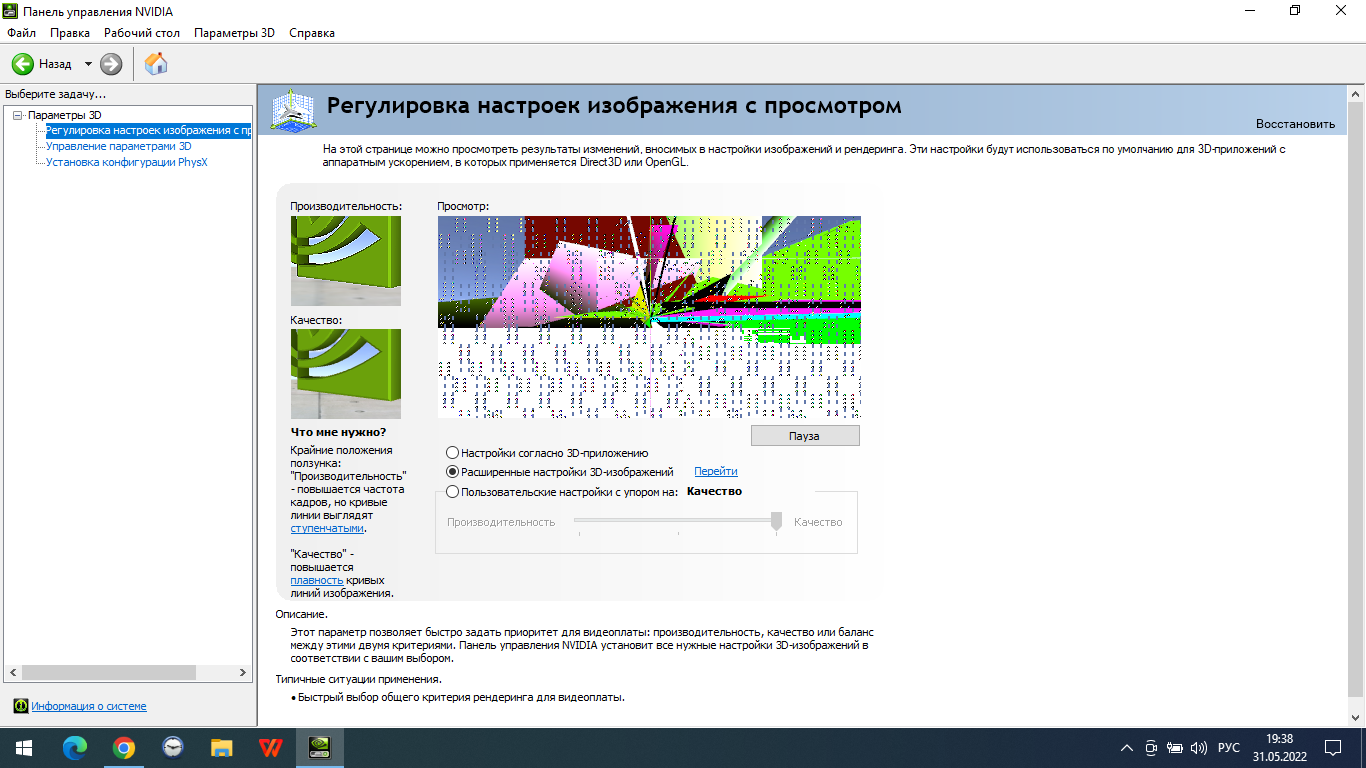This screenshot has width=1366, height=768.
Task: Open File Explorer from the taskbar
Action: [x=222, y=748]
